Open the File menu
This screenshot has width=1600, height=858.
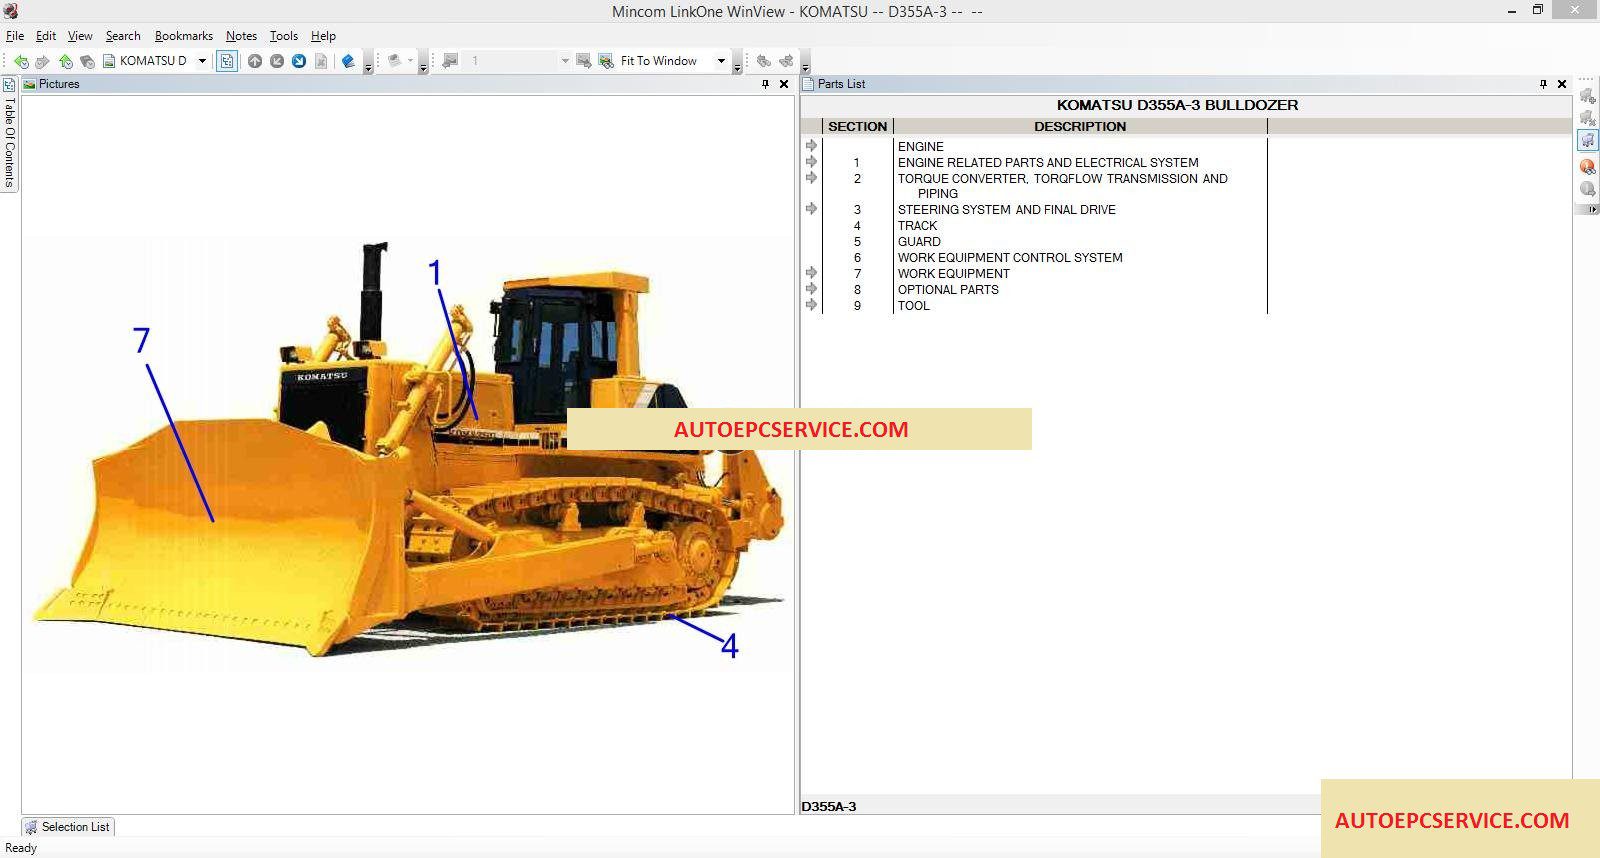(x=15, y=36)
